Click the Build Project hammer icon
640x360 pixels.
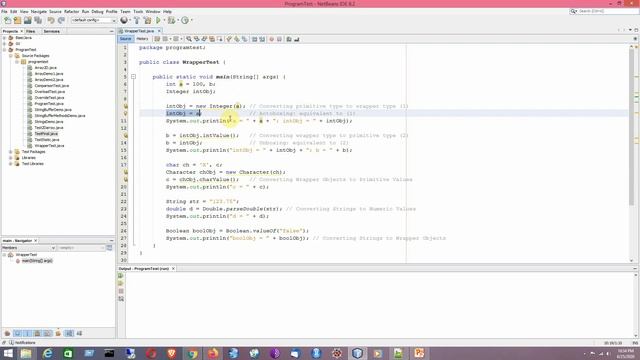click(x=137, y=20)
